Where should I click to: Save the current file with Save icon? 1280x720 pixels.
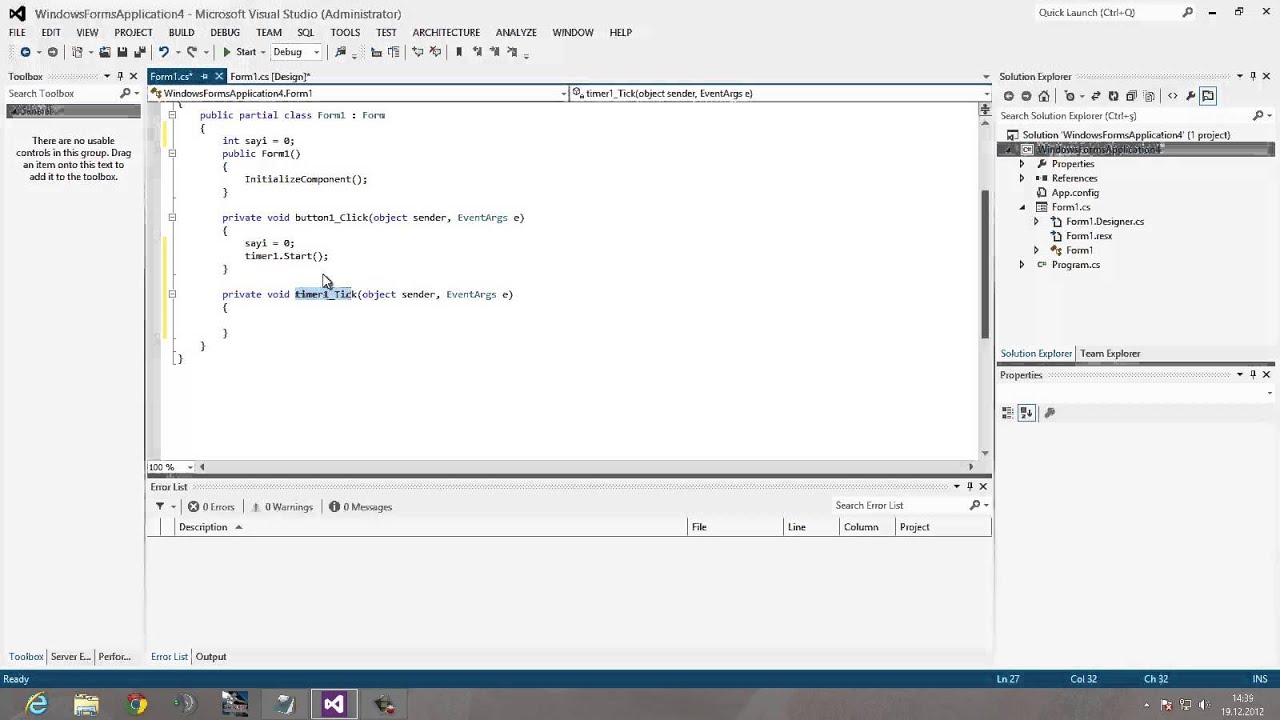tap(122, 52)
